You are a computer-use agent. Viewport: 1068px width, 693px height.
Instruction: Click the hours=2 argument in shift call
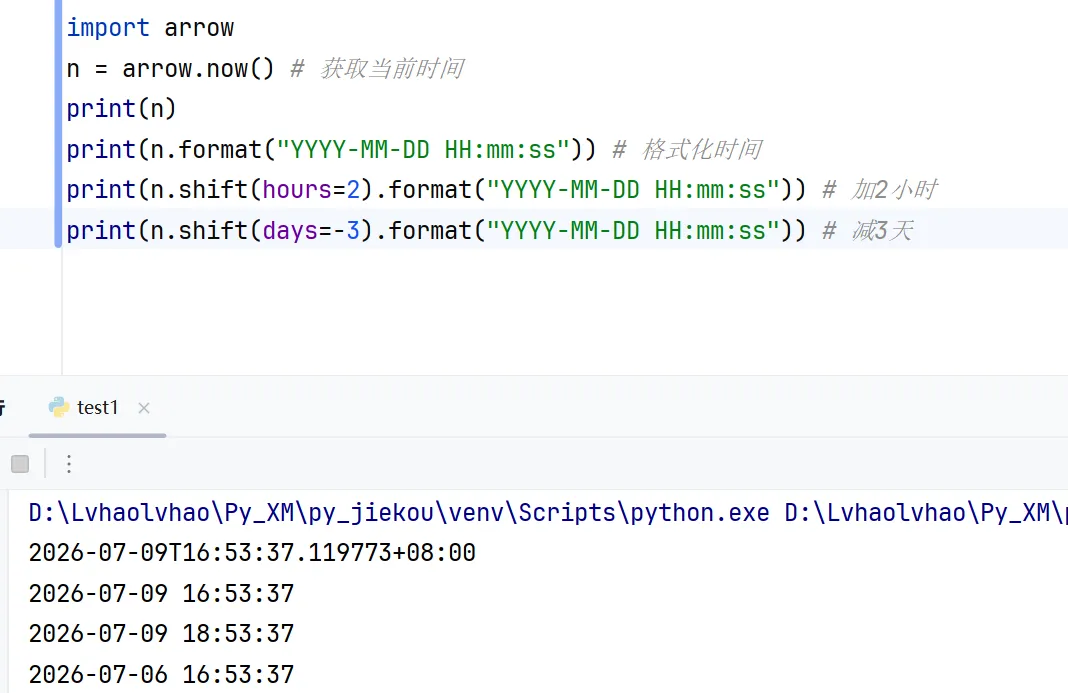pos(311,189)
